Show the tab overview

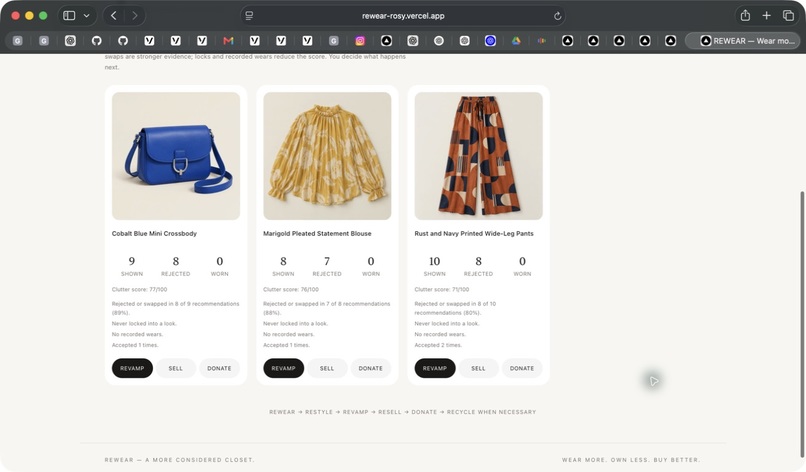(x=788, y=15)
